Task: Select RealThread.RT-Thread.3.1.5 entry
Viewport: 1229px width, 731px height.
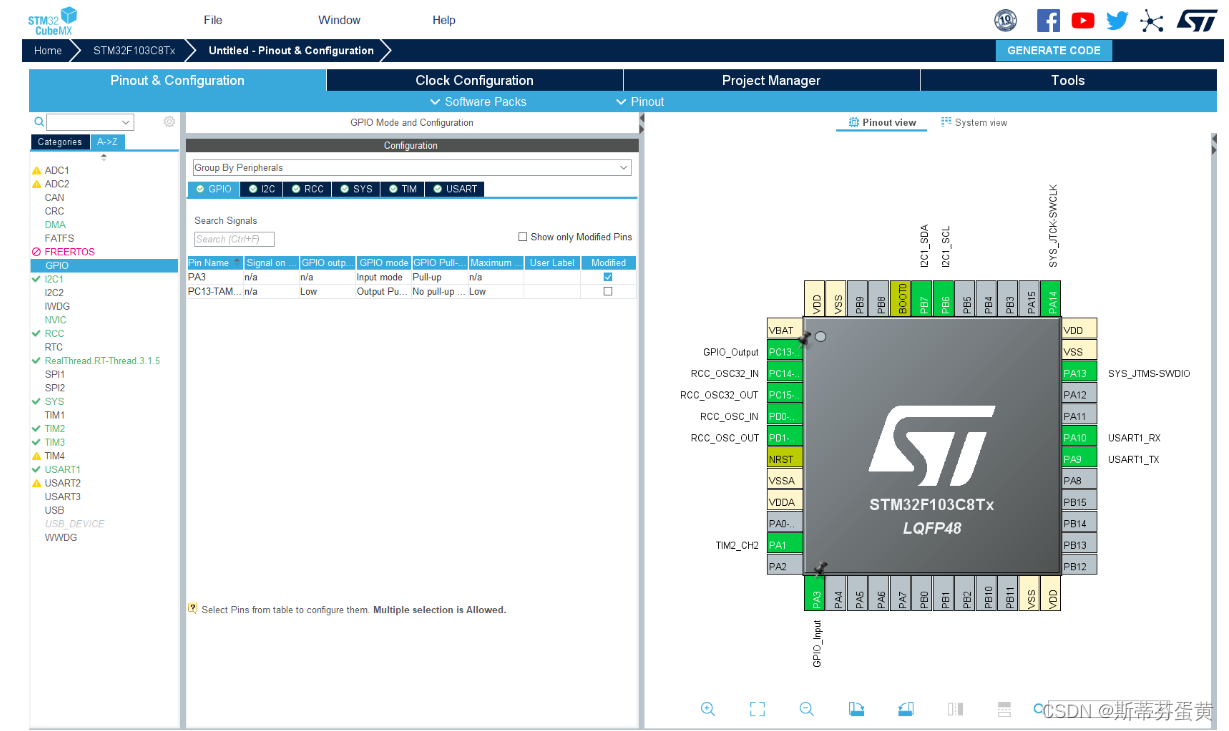Action: click(102, 361)
